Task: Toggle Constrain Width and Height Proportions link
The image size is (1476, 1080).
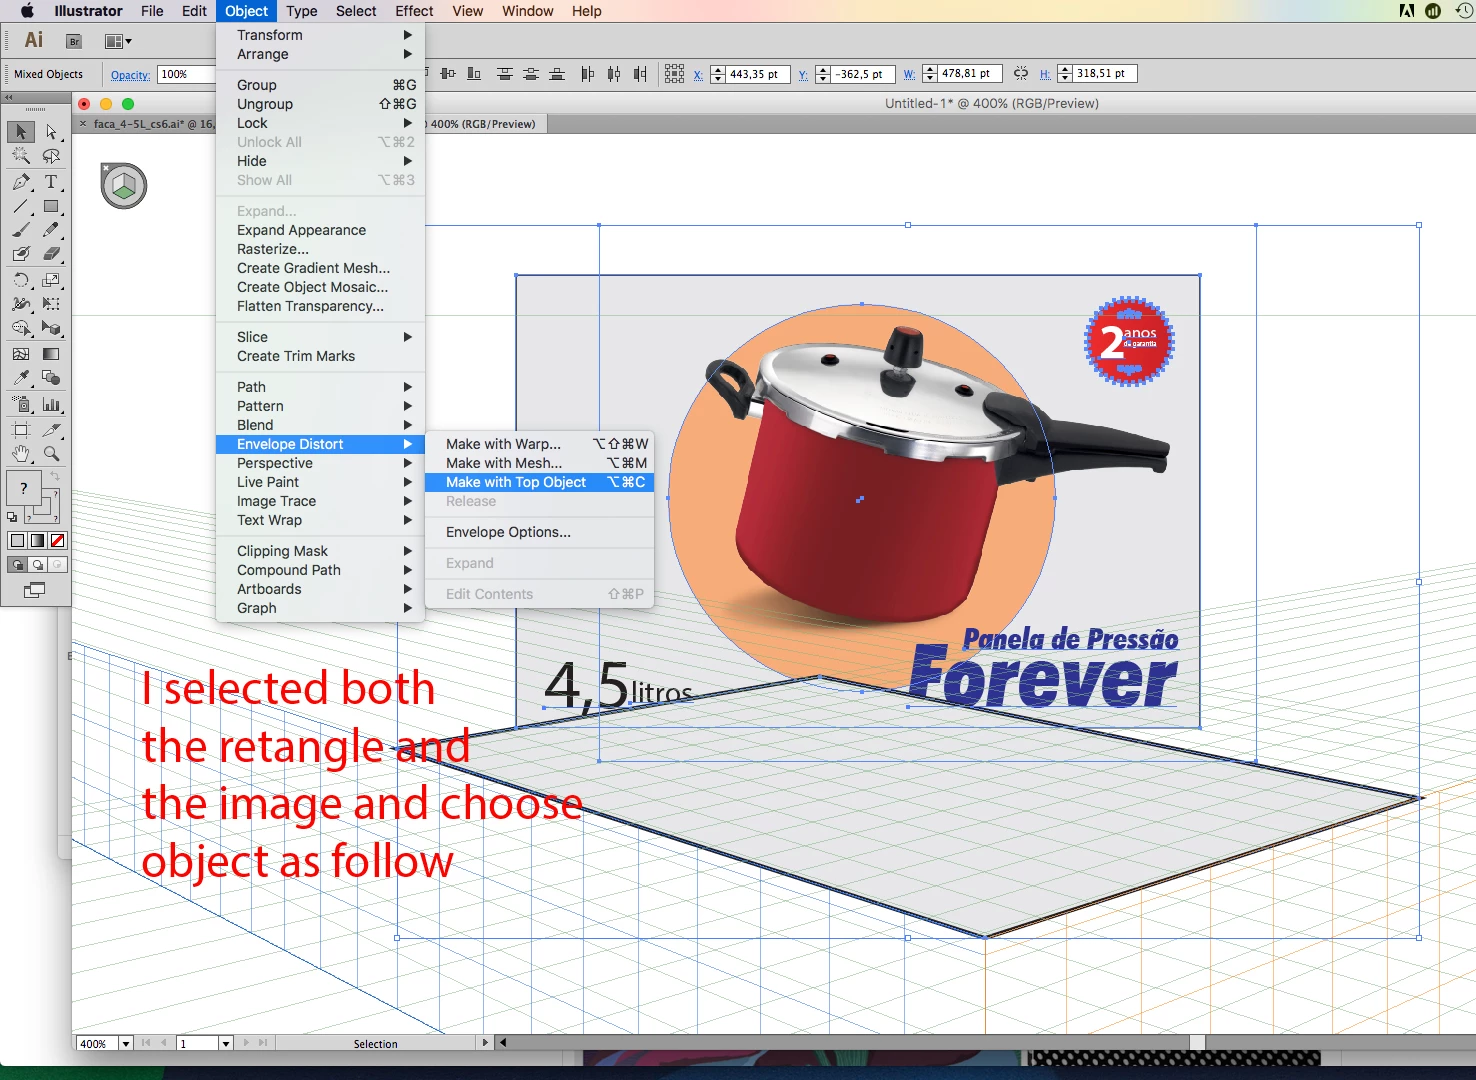Action: tap(1020, 74)
